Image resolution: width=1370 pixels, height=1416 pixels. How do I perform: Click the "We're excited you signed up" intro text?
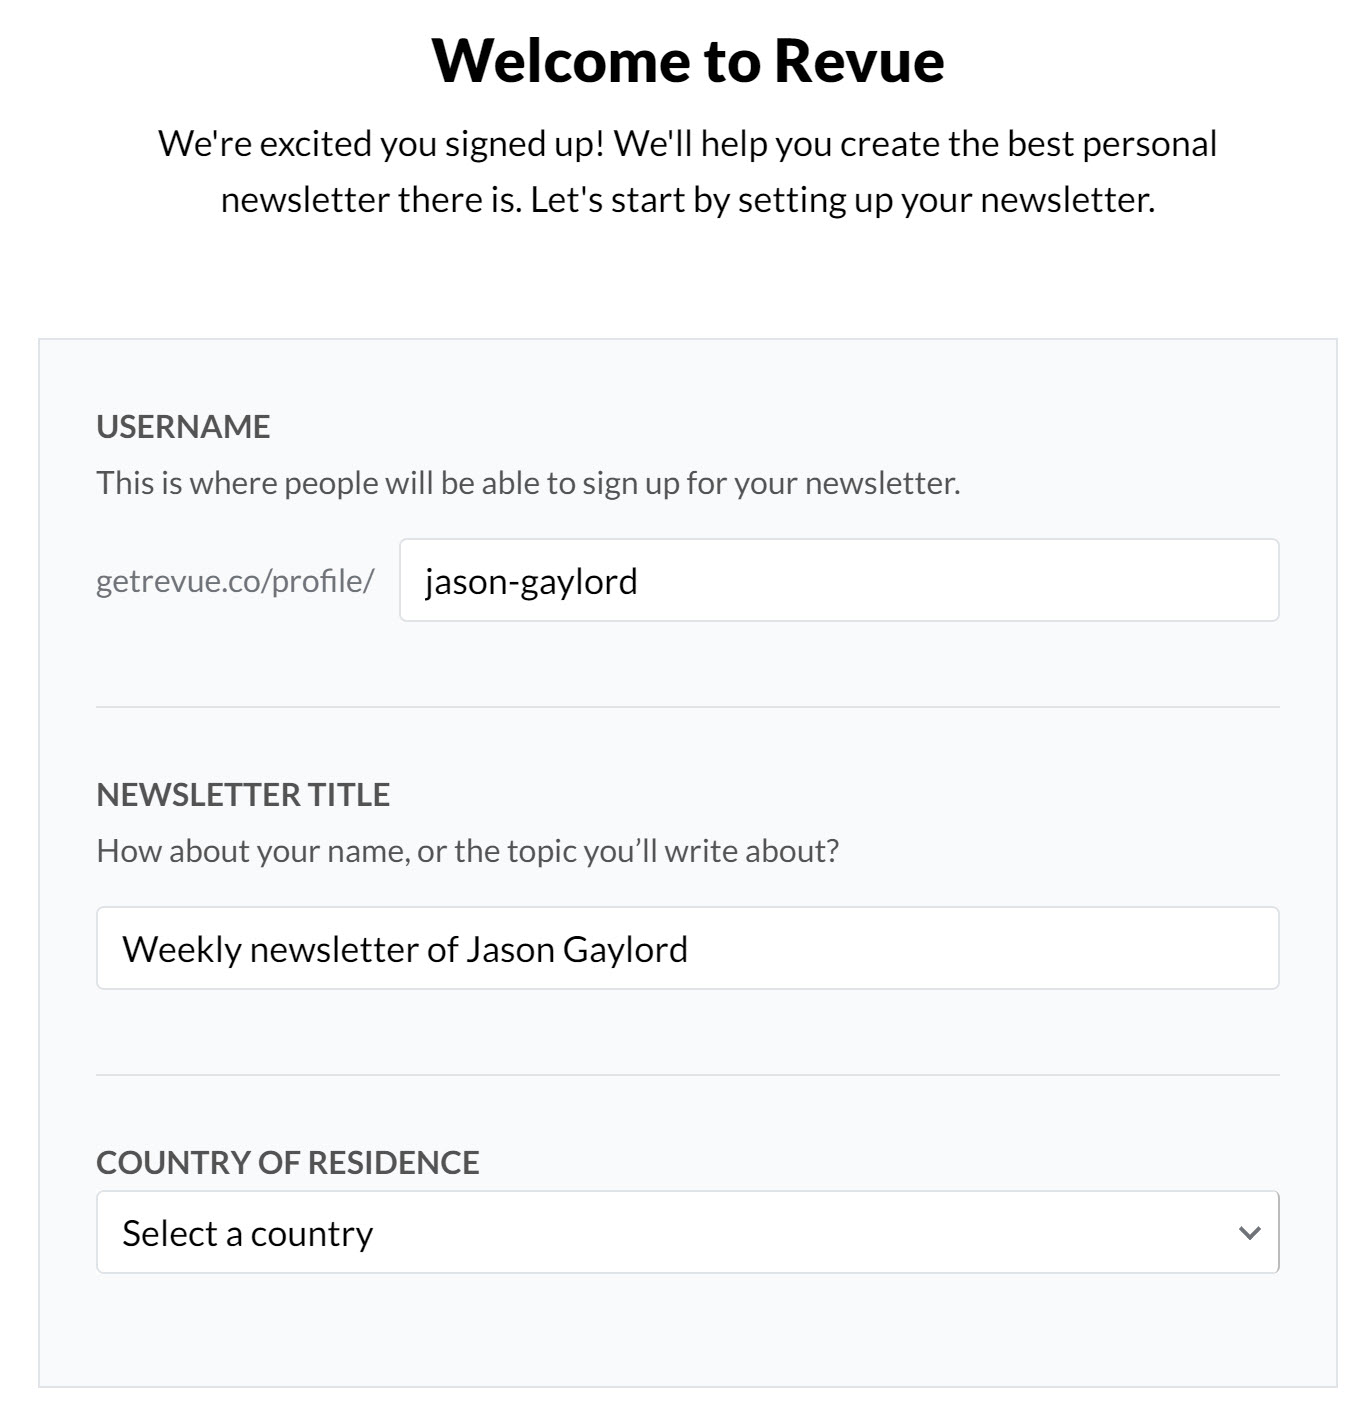tap(688, 171)
